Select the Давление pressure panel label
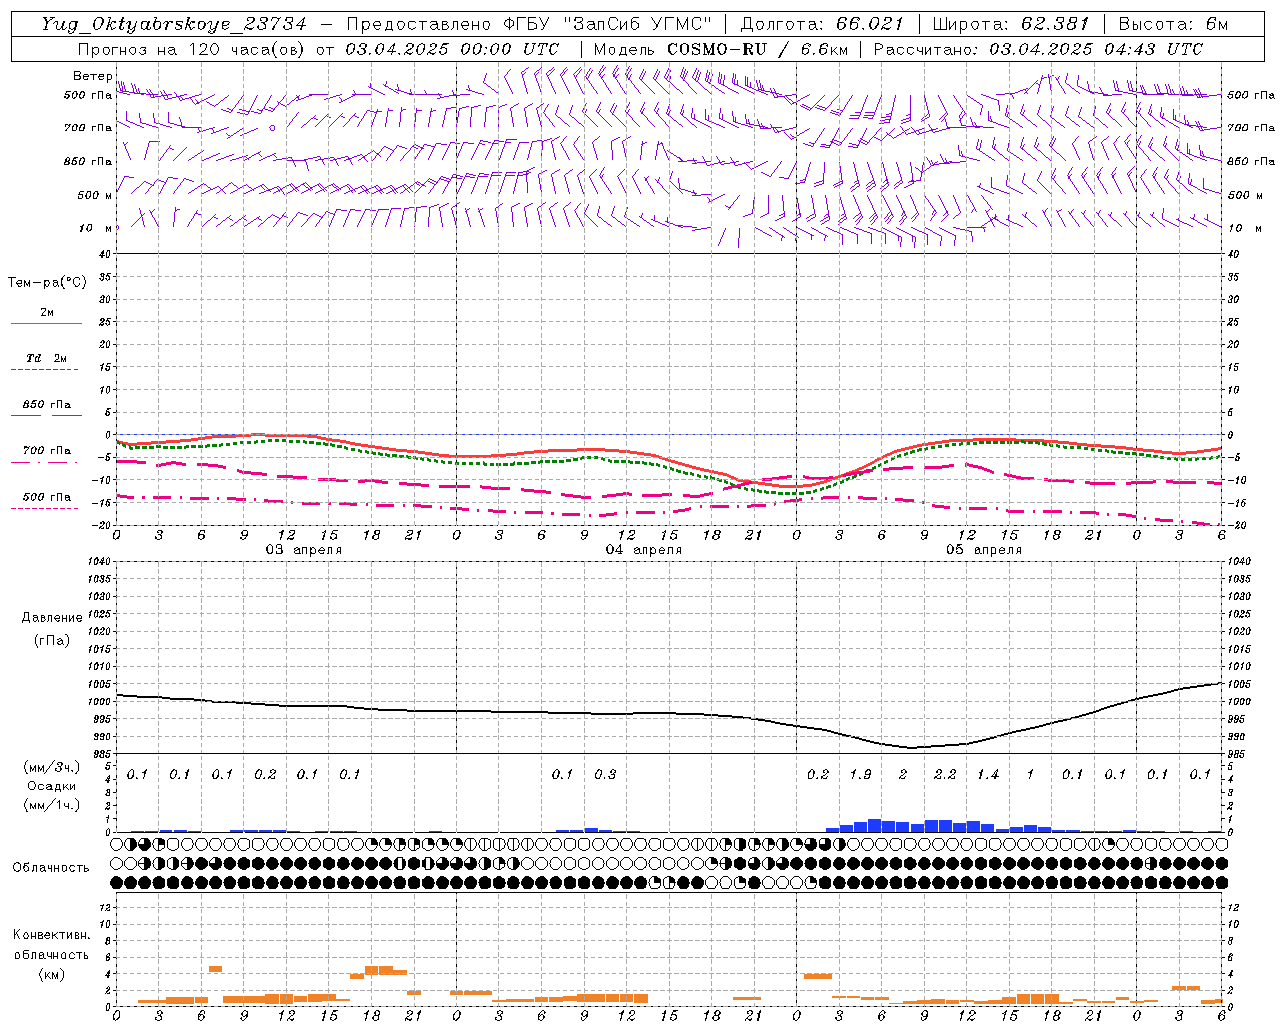 [52, 618]
